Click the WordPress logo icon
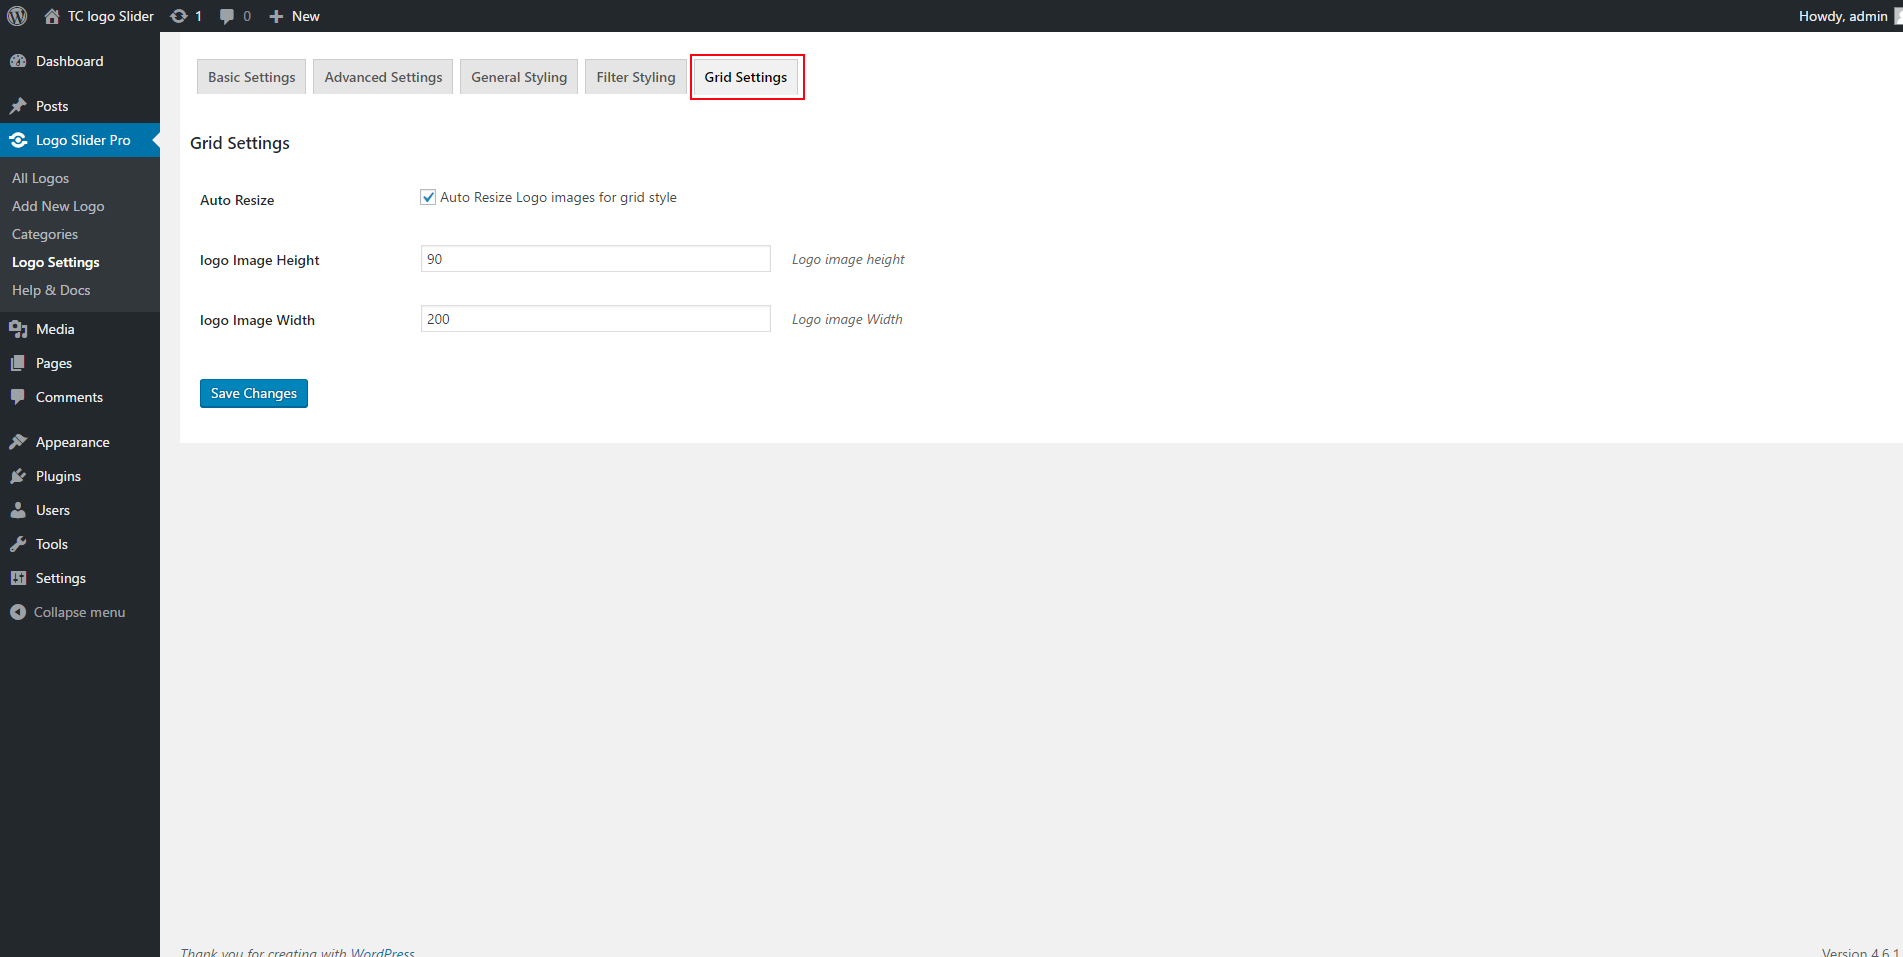 point(17,16)
